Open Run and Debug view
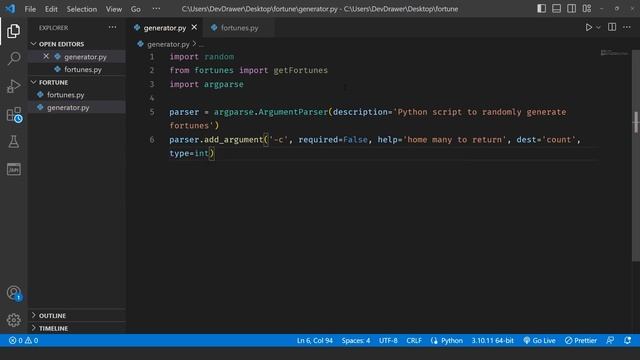 tap(13, 87)
